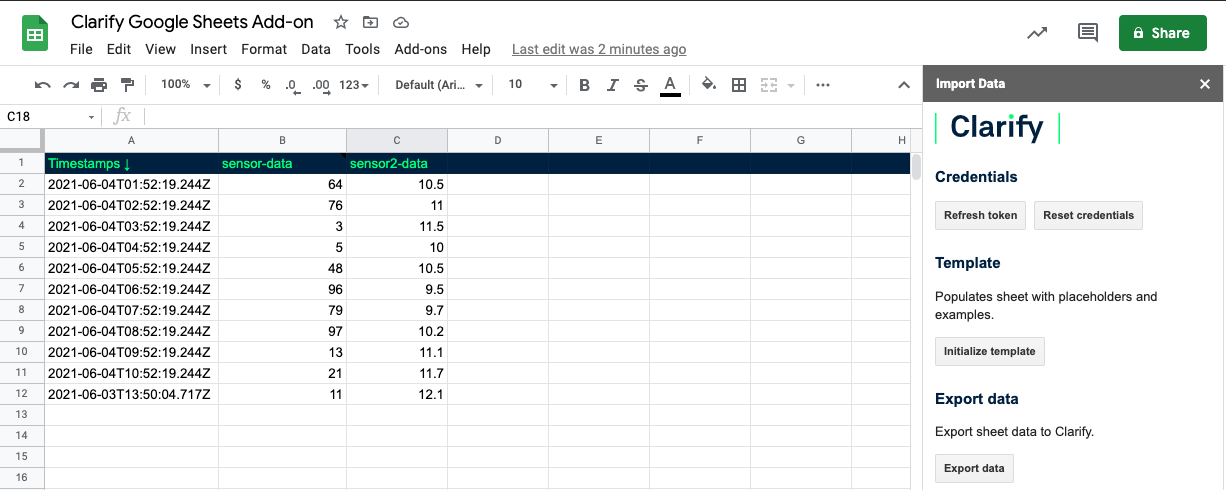The image size is (1226, 490).
Task: Open the font family dropdown
Action: (439, 85)
